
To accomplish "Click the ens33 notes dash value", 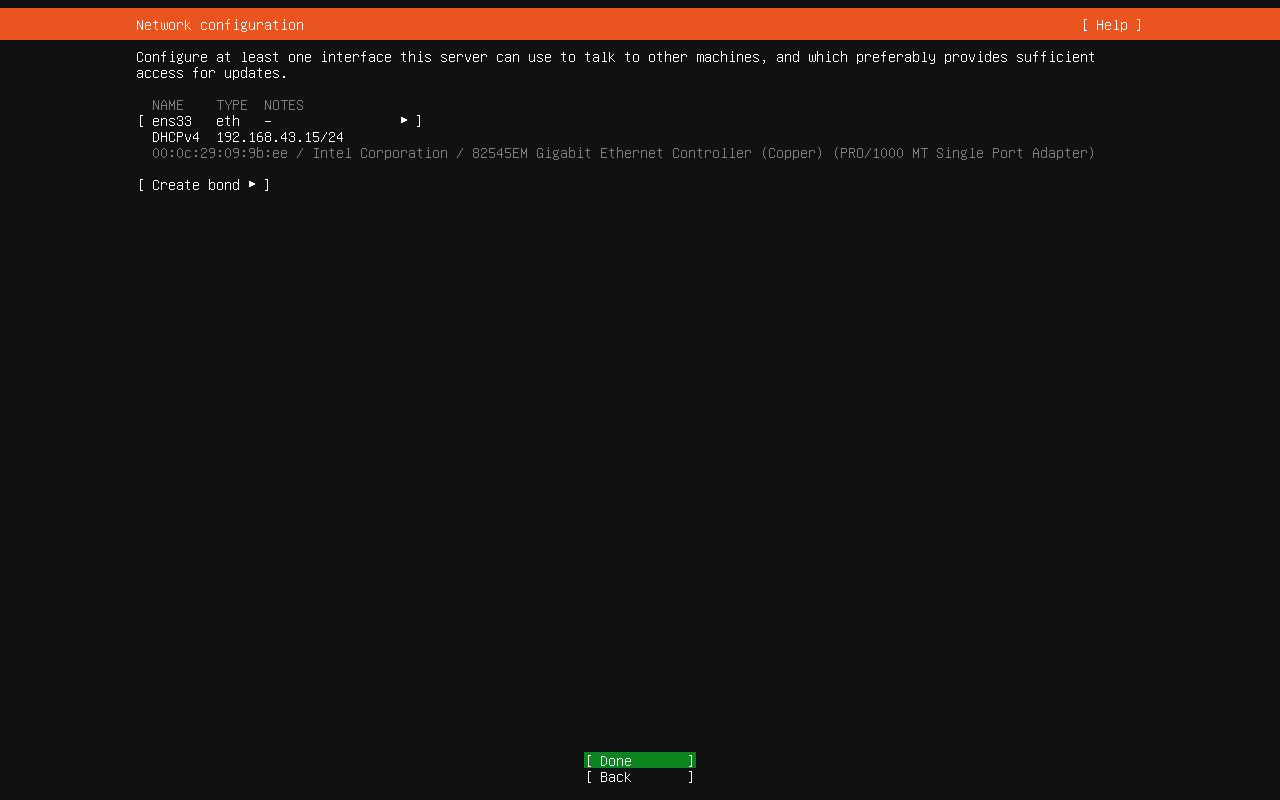I will (x=268, y=121).
